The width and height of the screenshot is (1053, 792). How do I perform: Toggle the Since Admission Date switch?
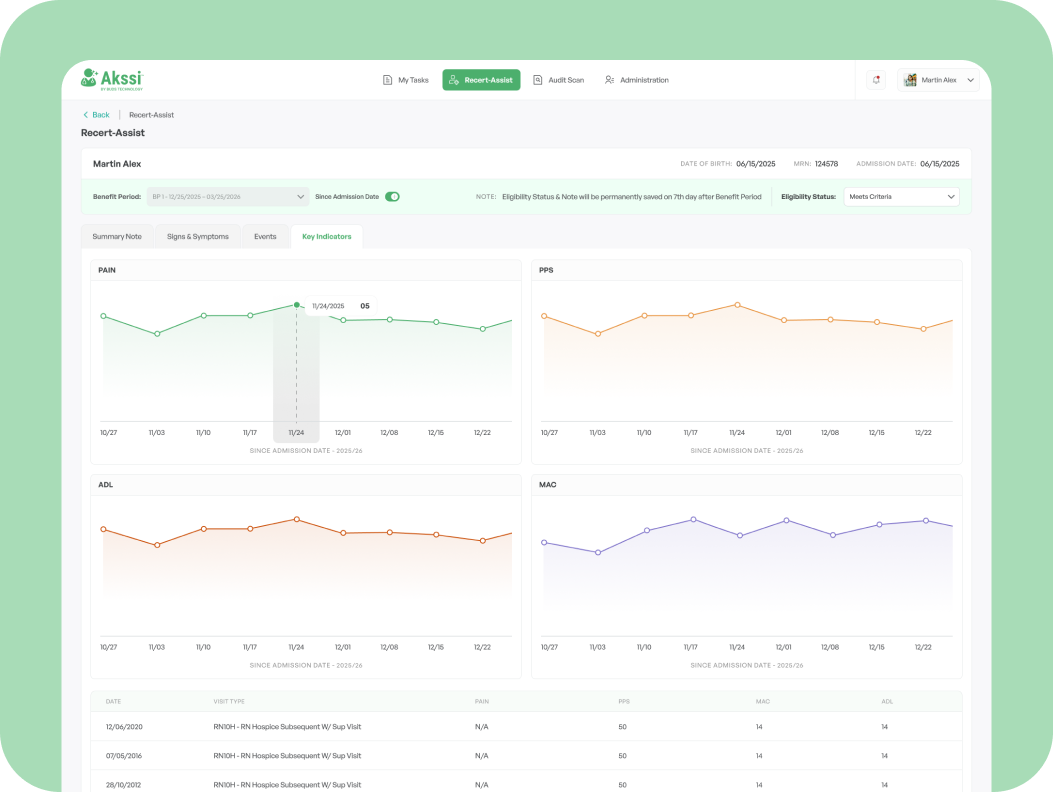392,197
